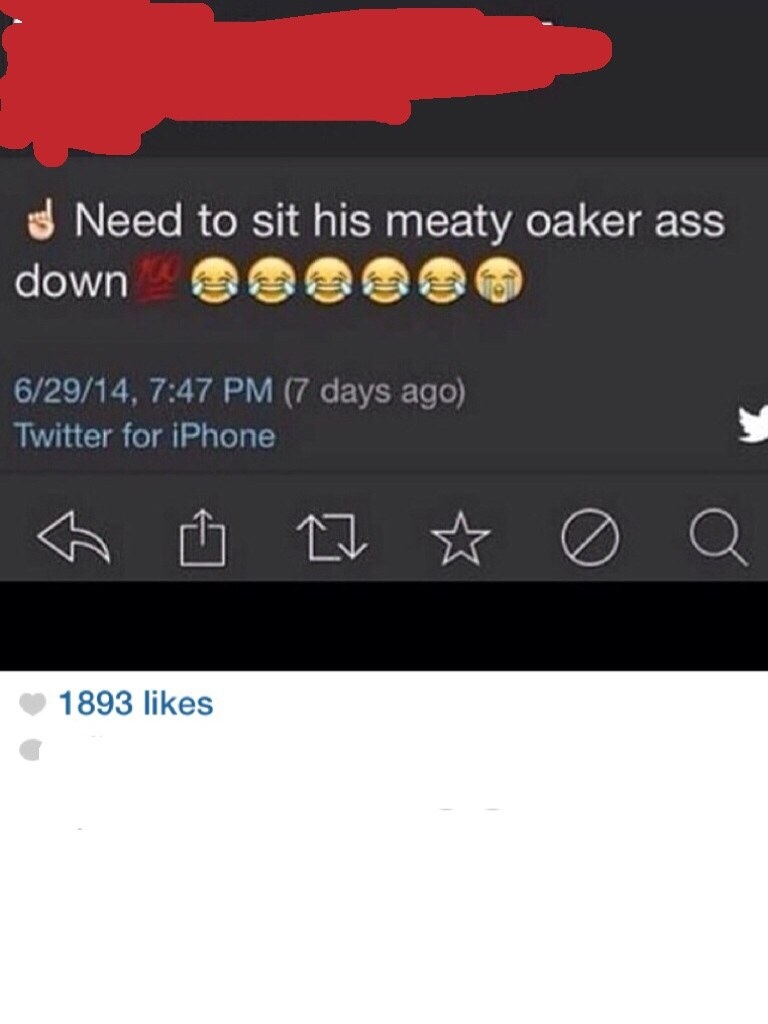Click the 6/29/14, 7:47 PM timestamp
This screenshot has height=1024, width=768.
pos(144,392)
